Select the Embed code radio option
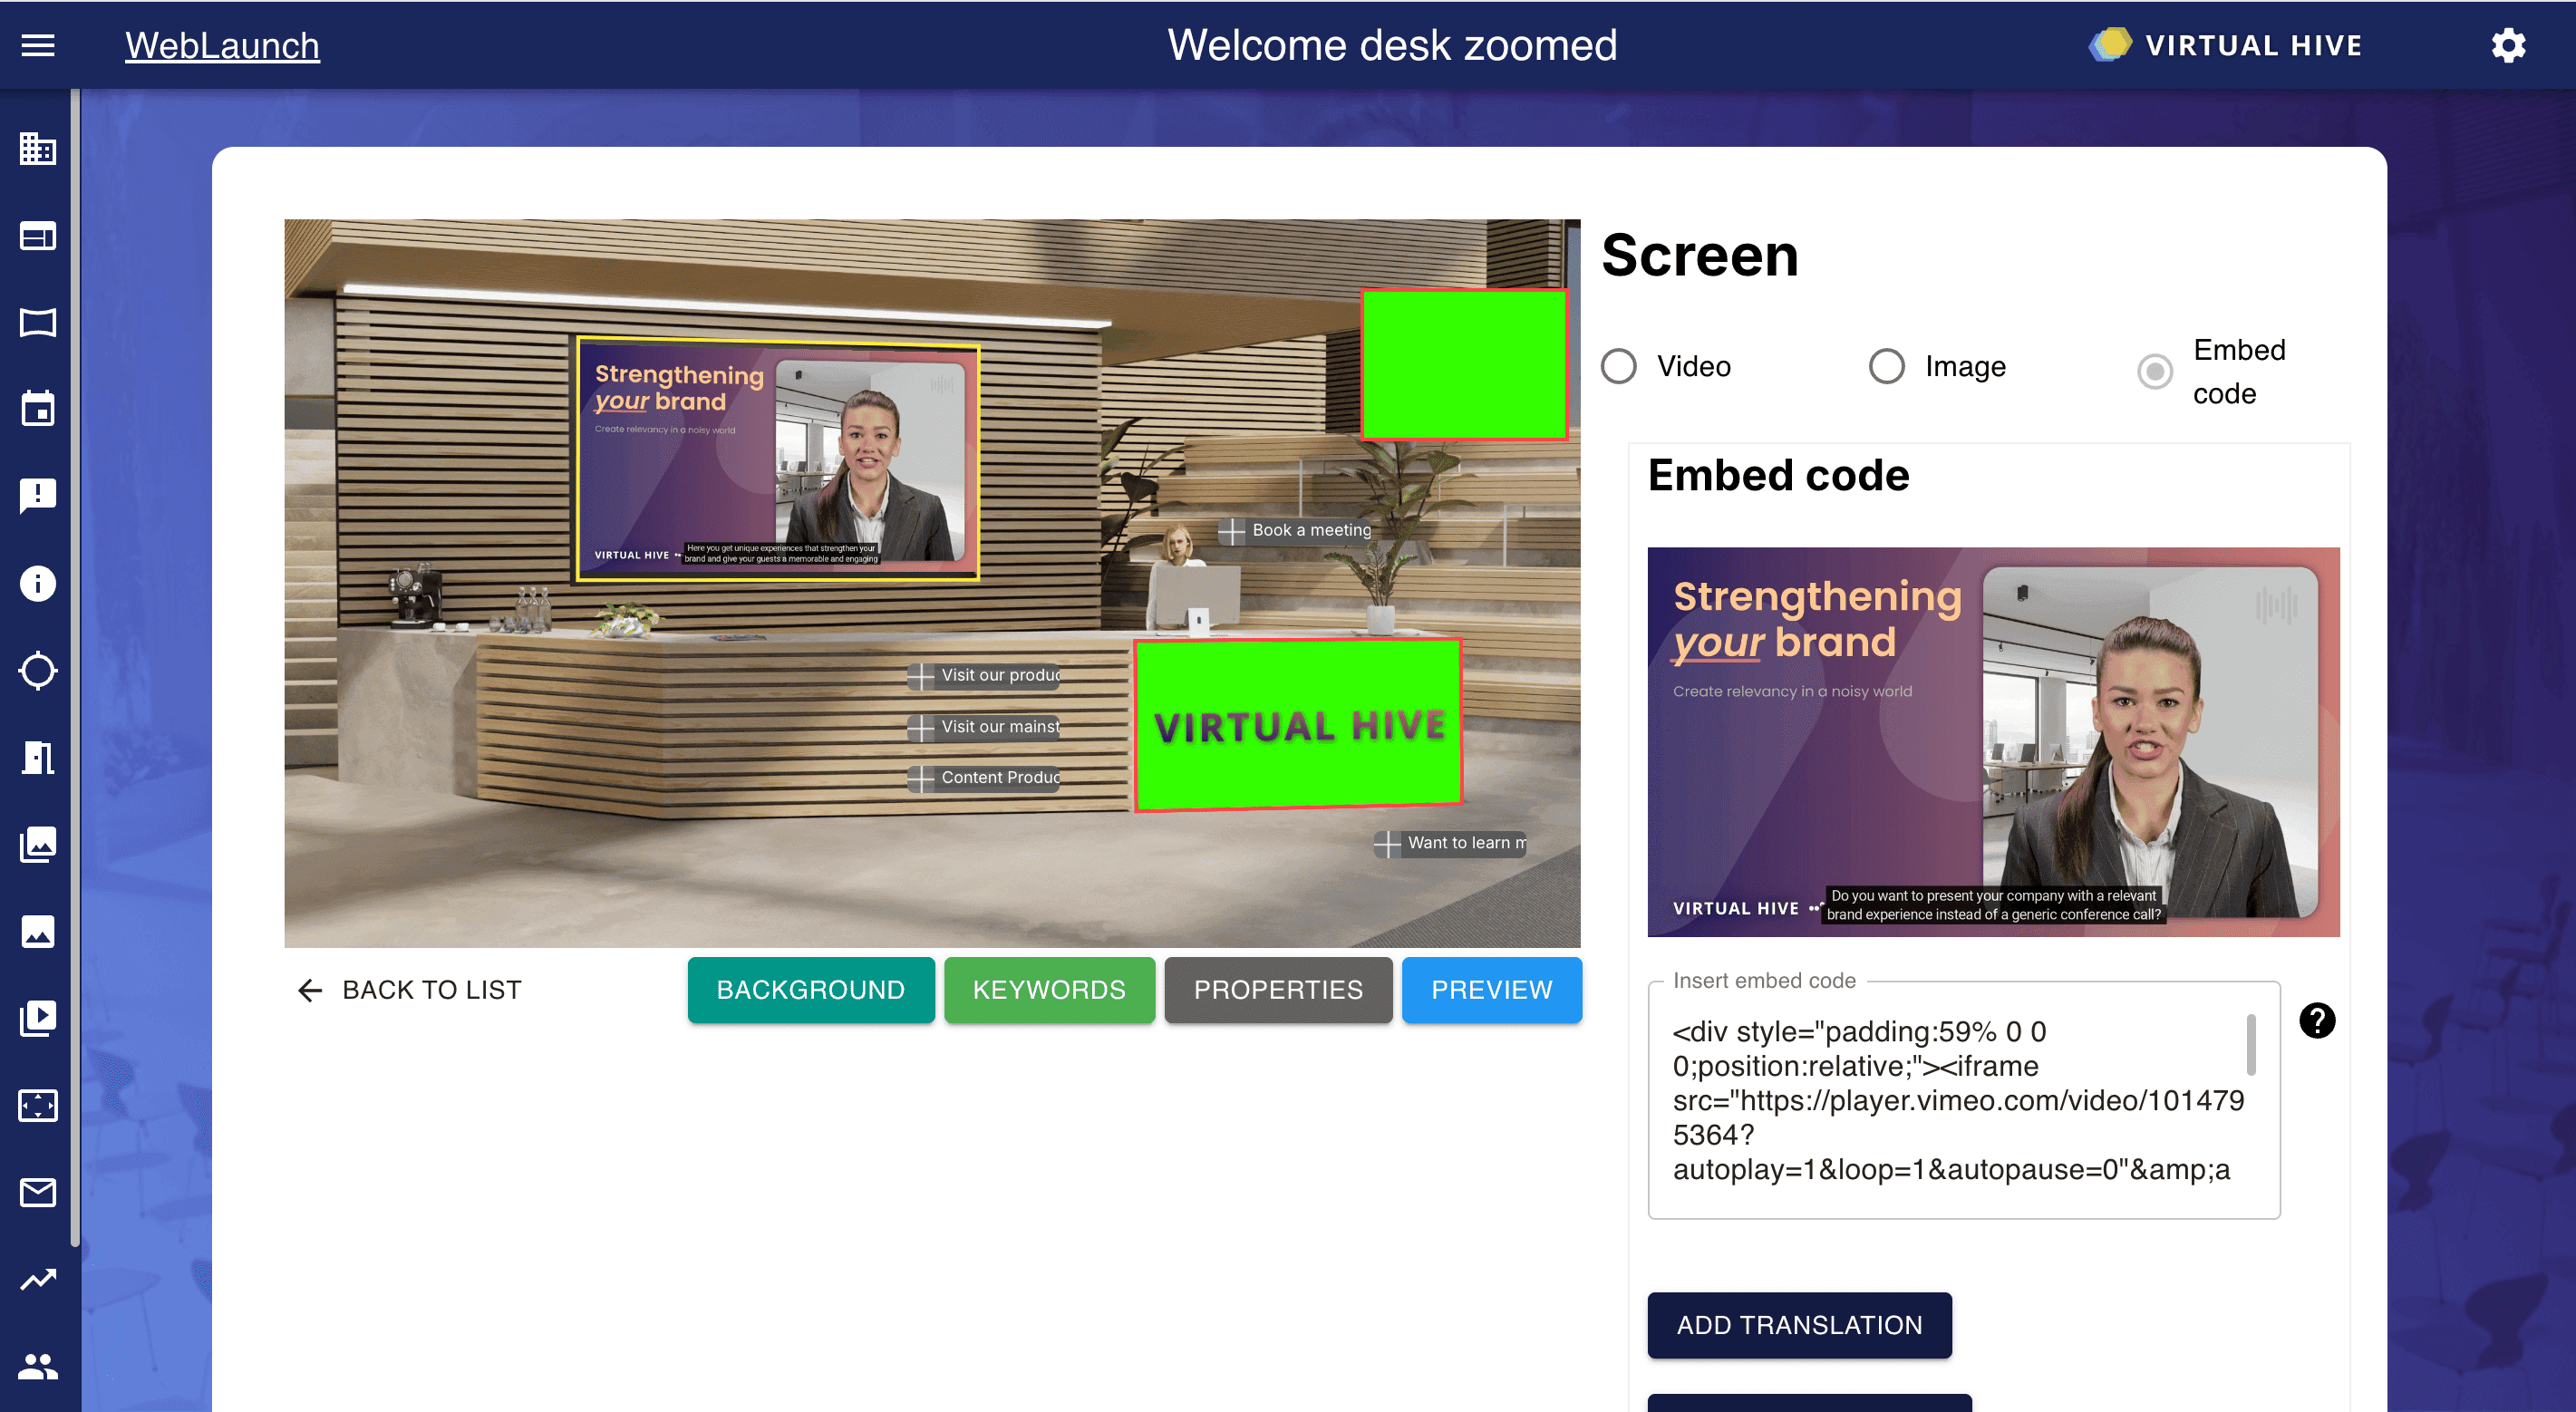 [2155, 372]
